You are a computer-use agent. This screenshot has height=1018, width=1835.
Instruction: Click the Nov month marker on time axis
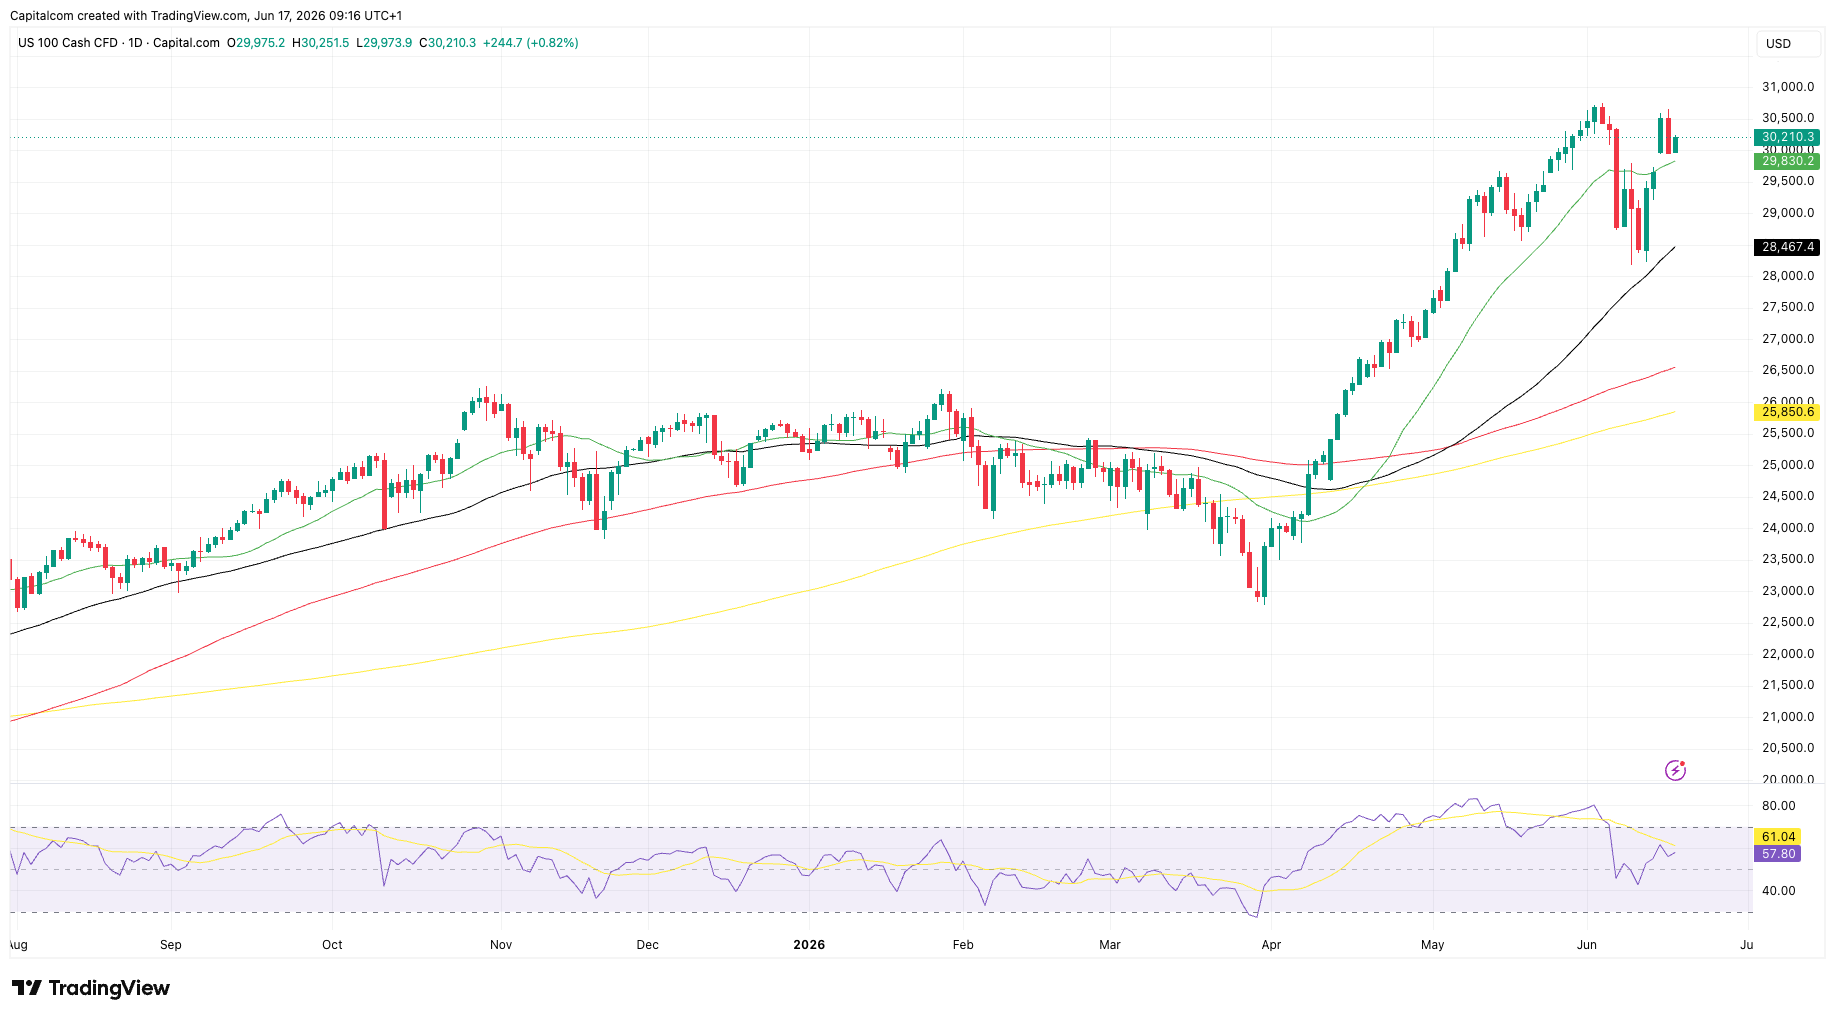pyautogui.click(x=501, y=945)
